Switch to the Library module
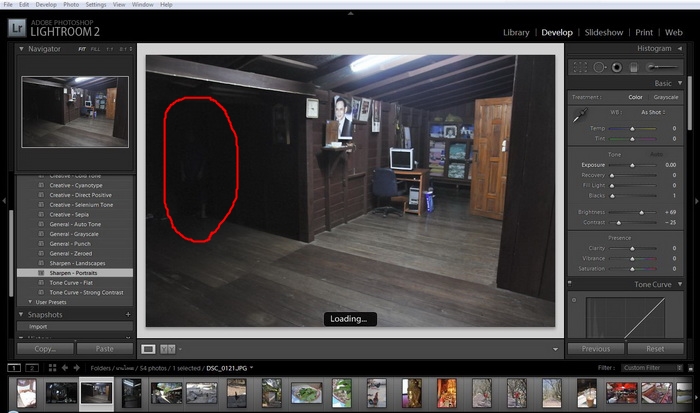The height and width of the screenshot is (413, 700). pos(516,32)
